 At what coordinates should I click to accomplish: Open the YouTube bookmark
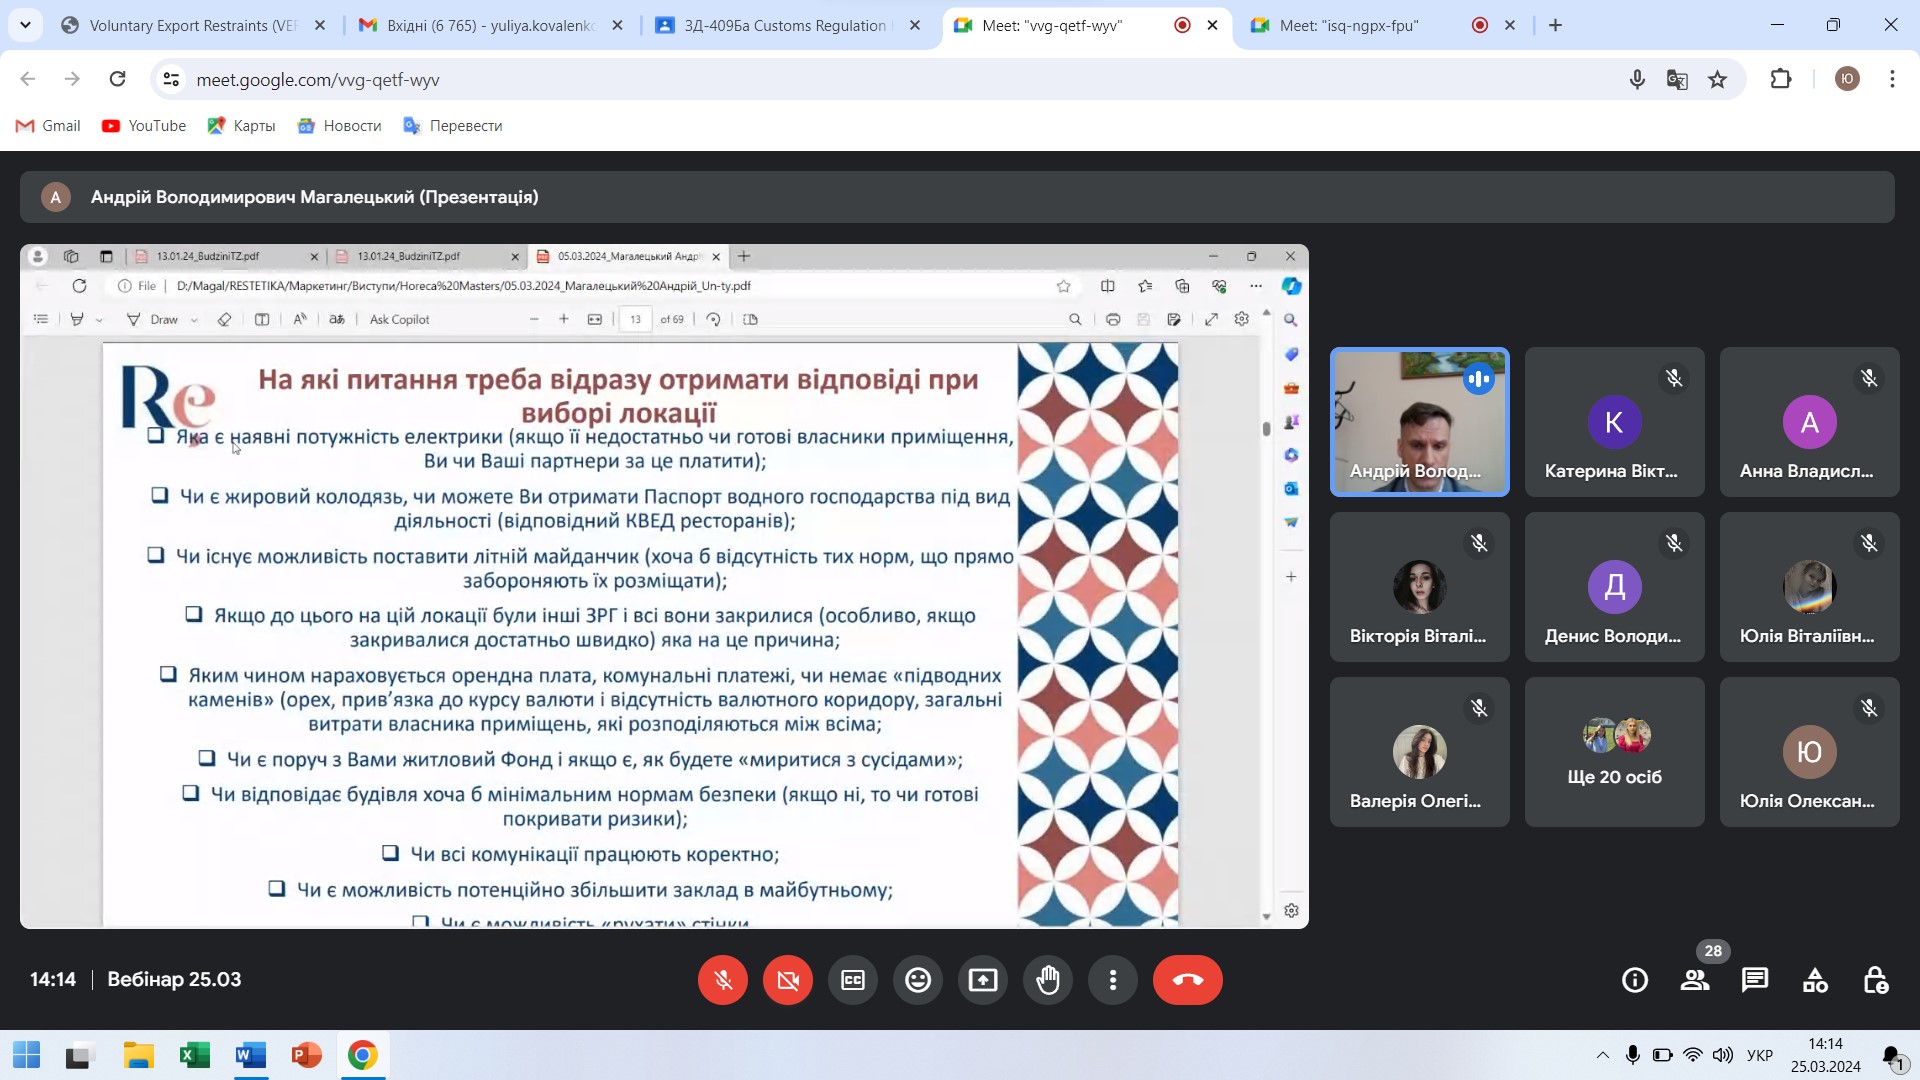144,125
